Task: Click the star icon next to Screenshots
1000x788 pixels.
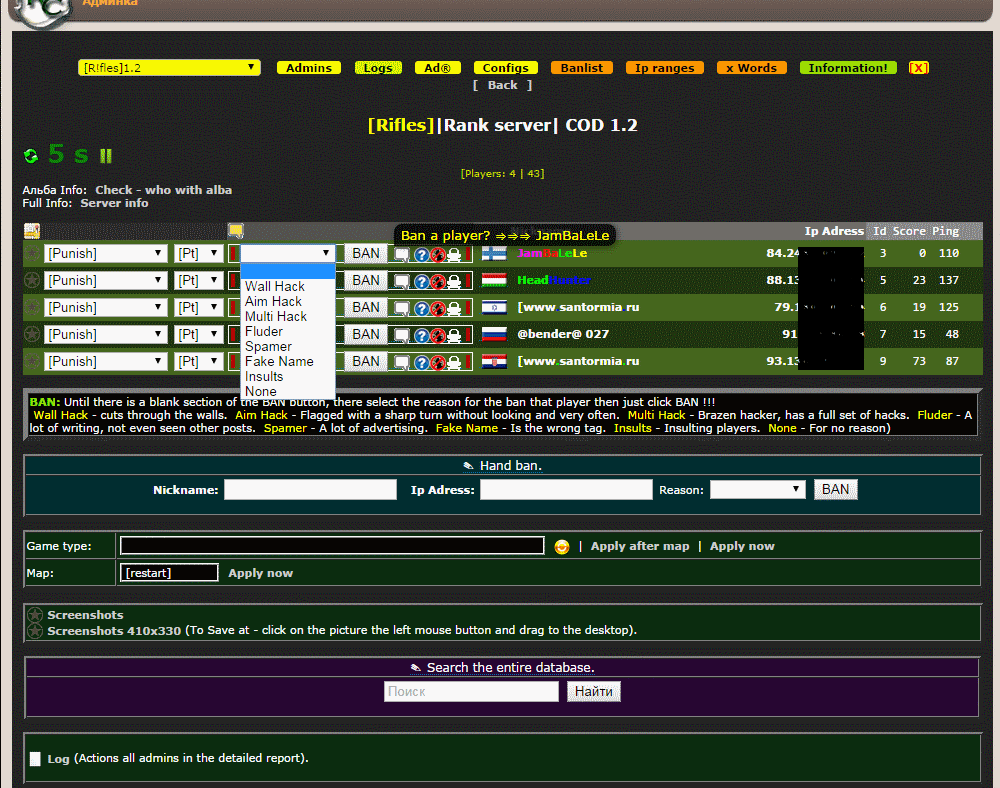Action: click(x=35, y=615)
